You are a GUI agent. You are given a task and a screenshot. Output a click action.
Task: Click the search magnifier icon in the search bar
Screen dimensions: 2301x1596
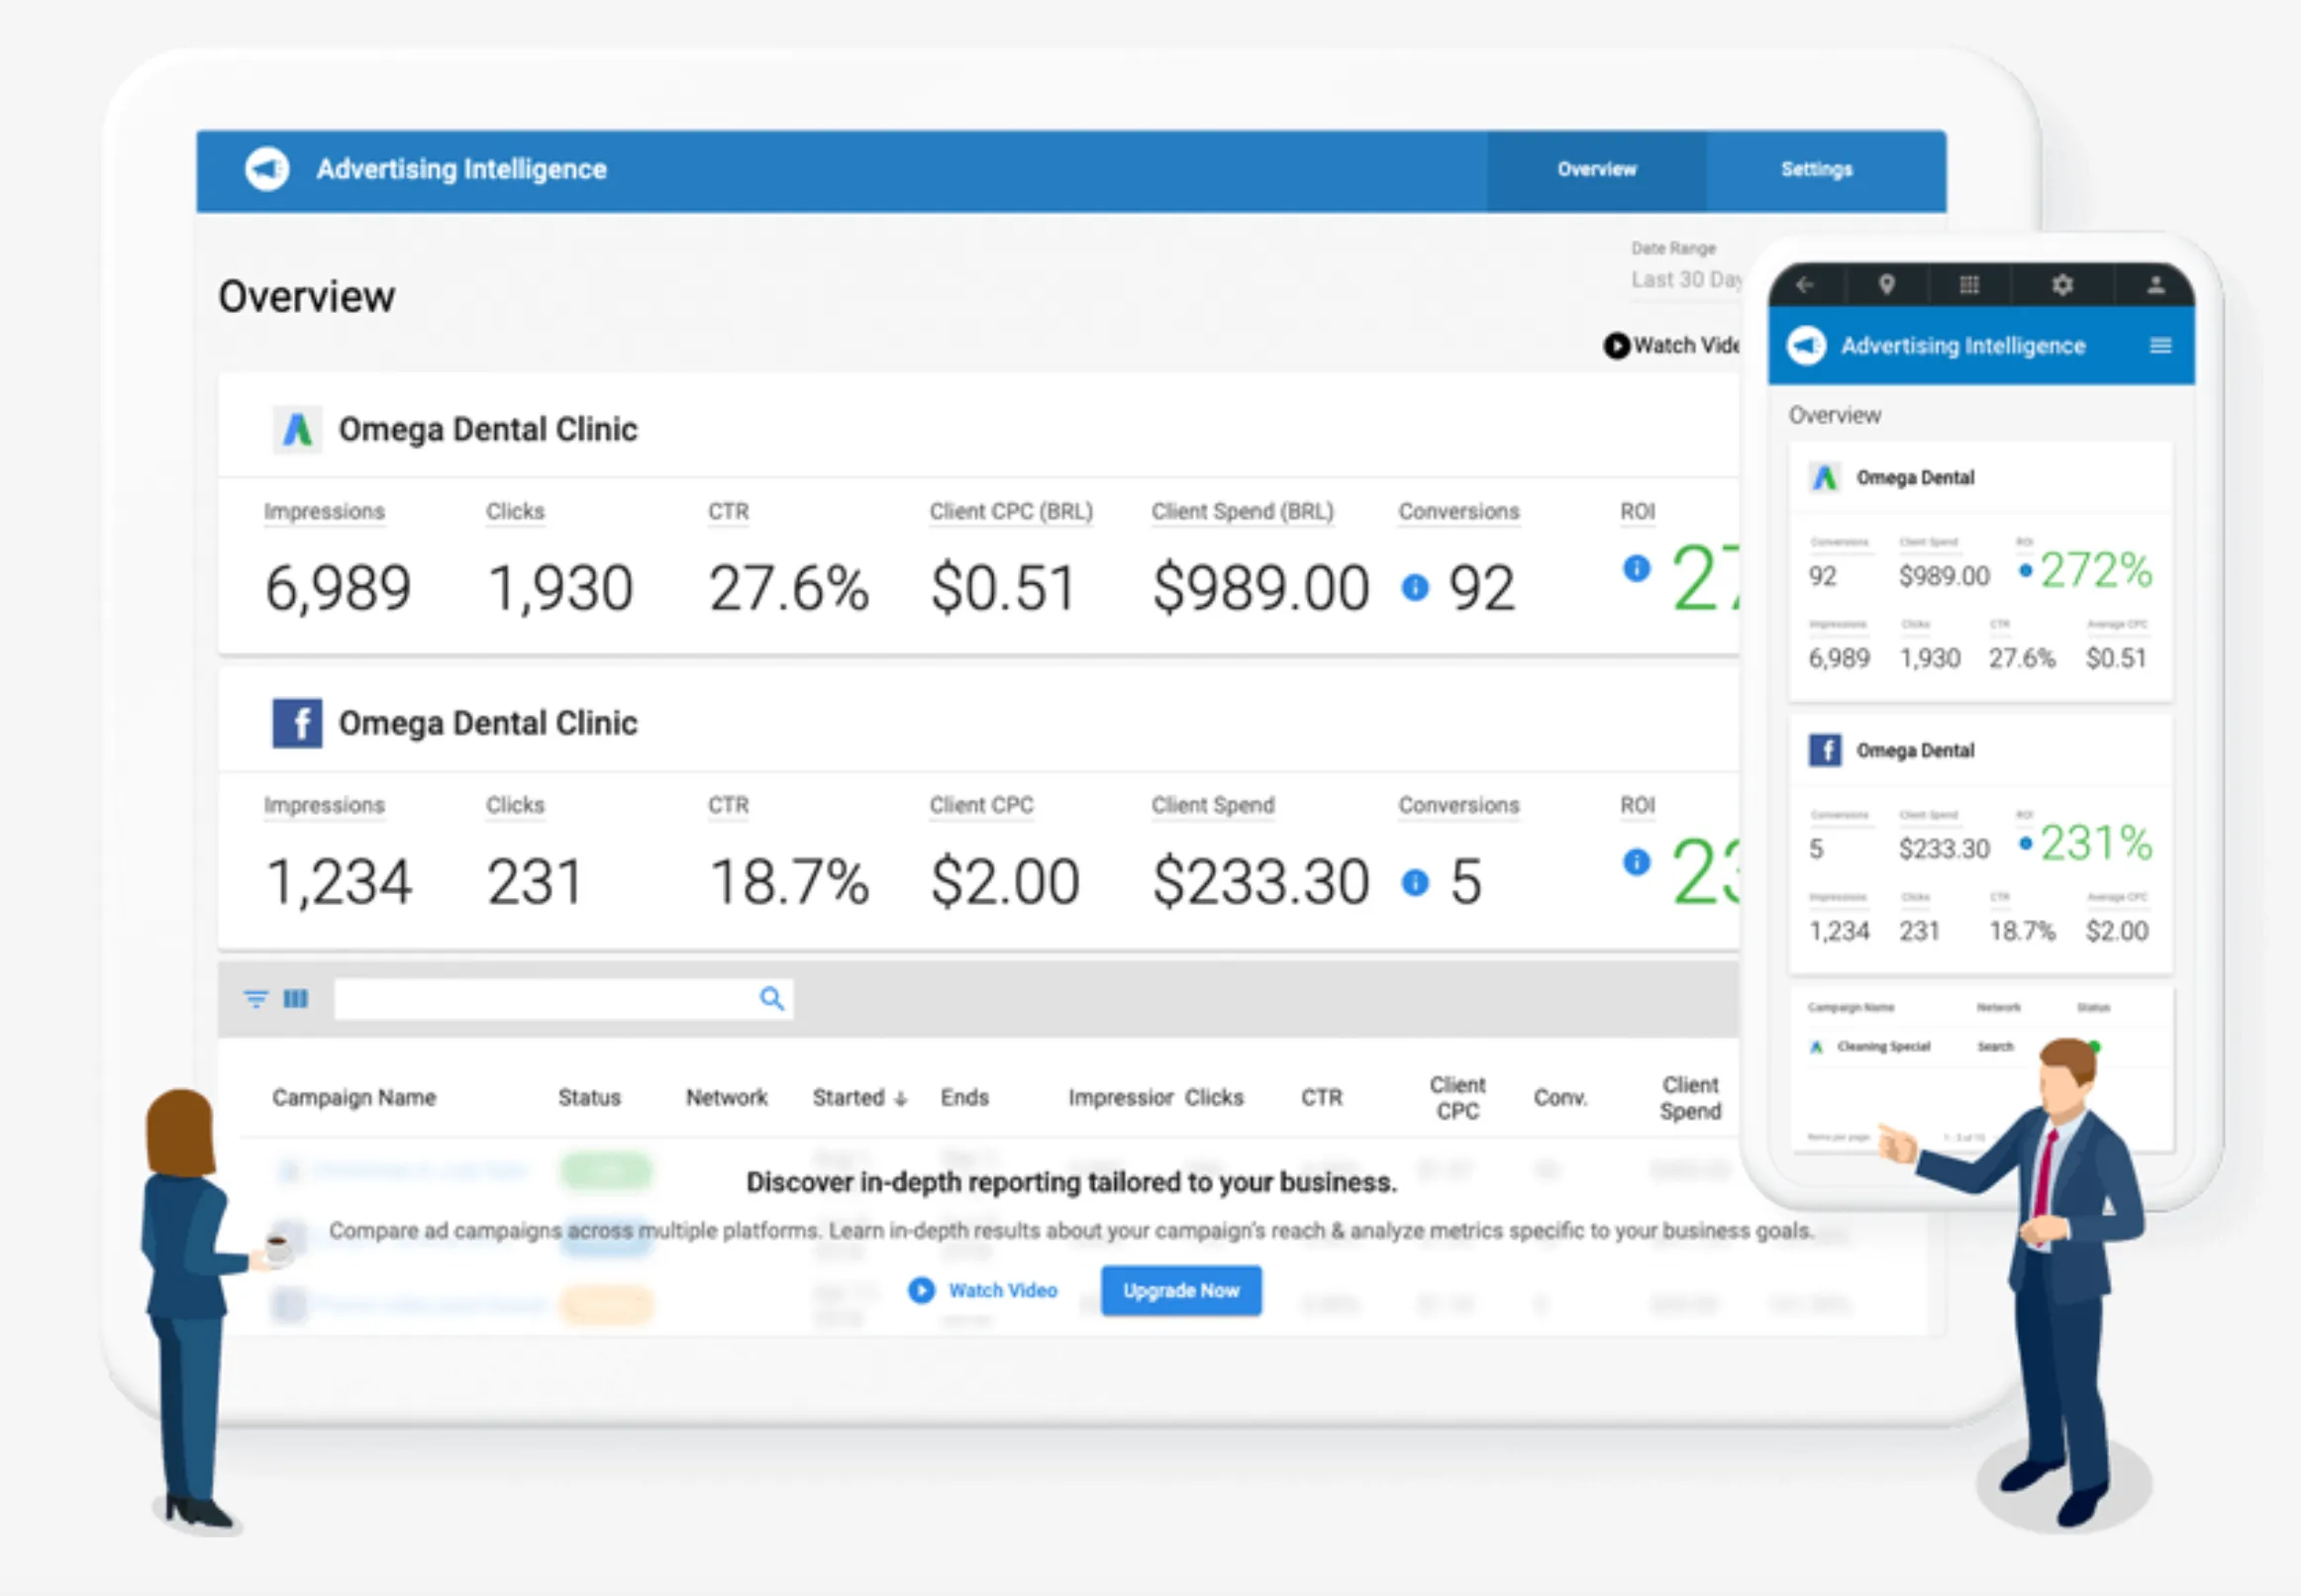point(771,998)
